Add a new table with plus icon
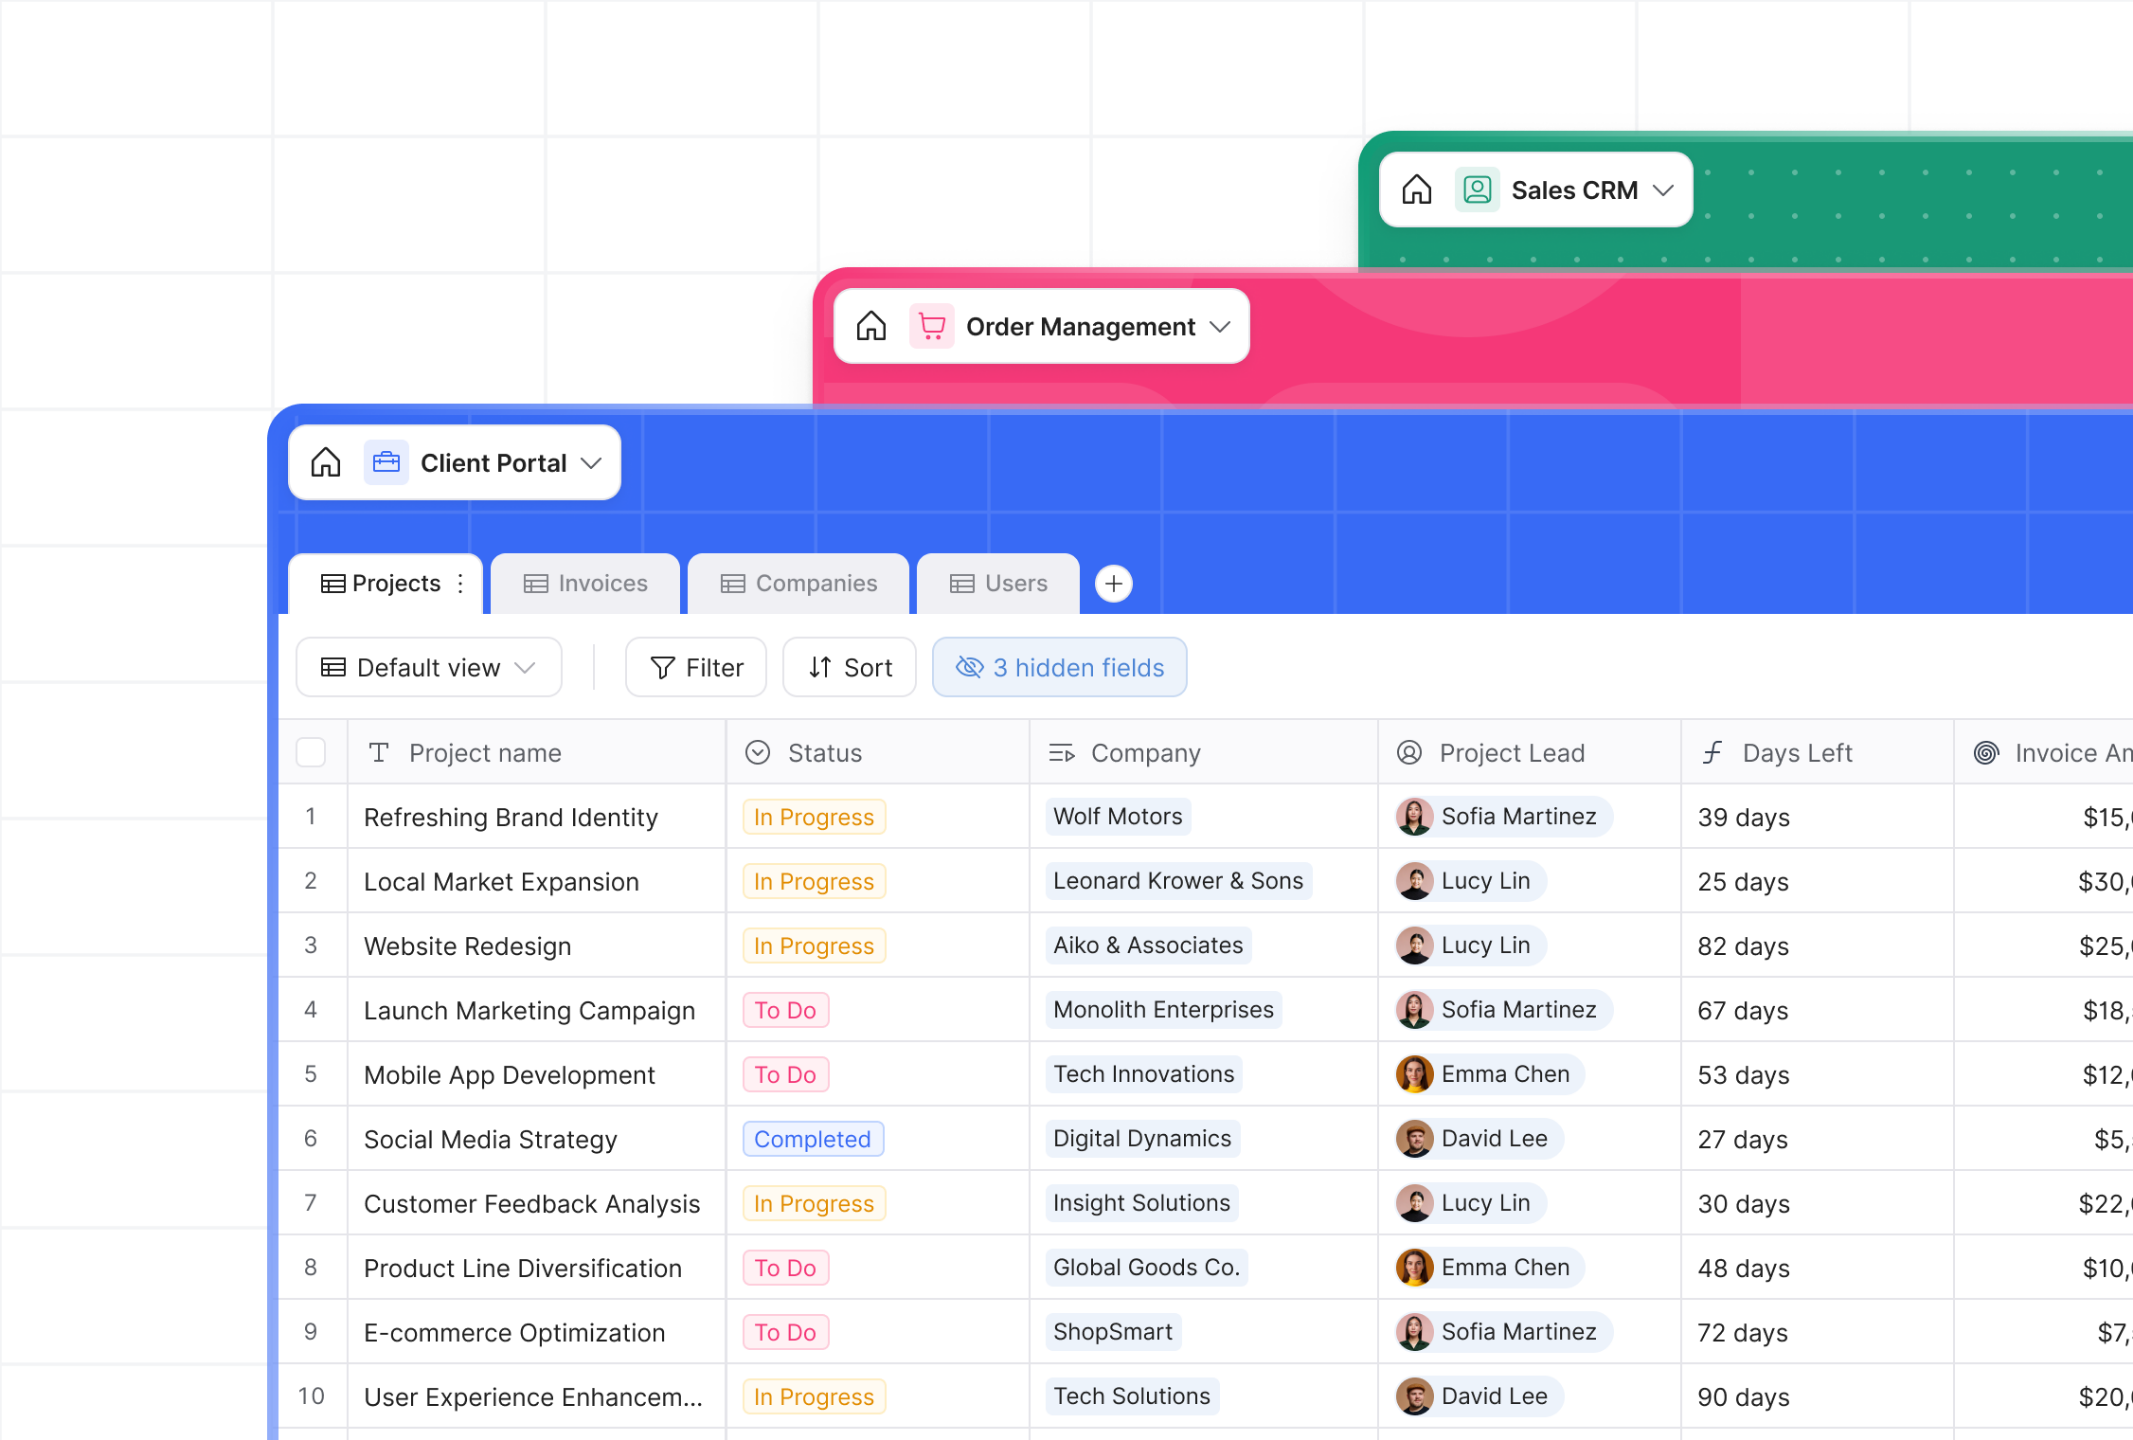Image resolution: width=2133 pixels, height=1440 pixels. [1113, 583]
